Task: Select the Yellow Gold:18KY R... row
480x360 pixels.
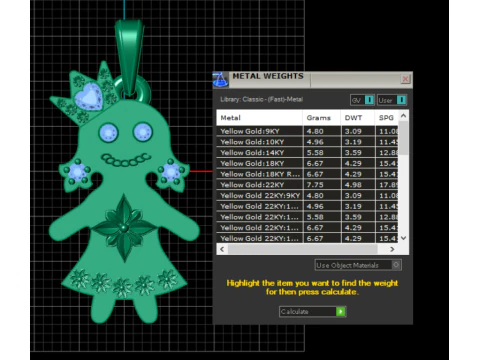Action: (307, 174)
